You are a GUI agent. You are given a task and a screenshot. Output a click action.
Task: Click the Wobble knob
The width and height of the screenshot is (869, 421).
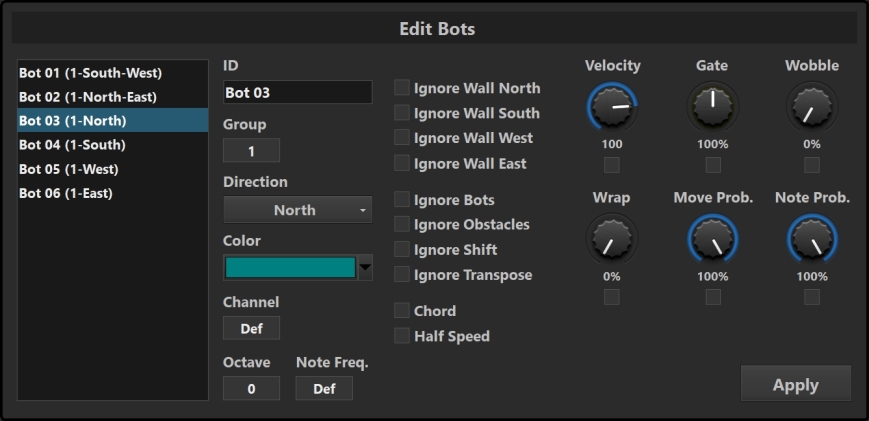click(812, 106)
